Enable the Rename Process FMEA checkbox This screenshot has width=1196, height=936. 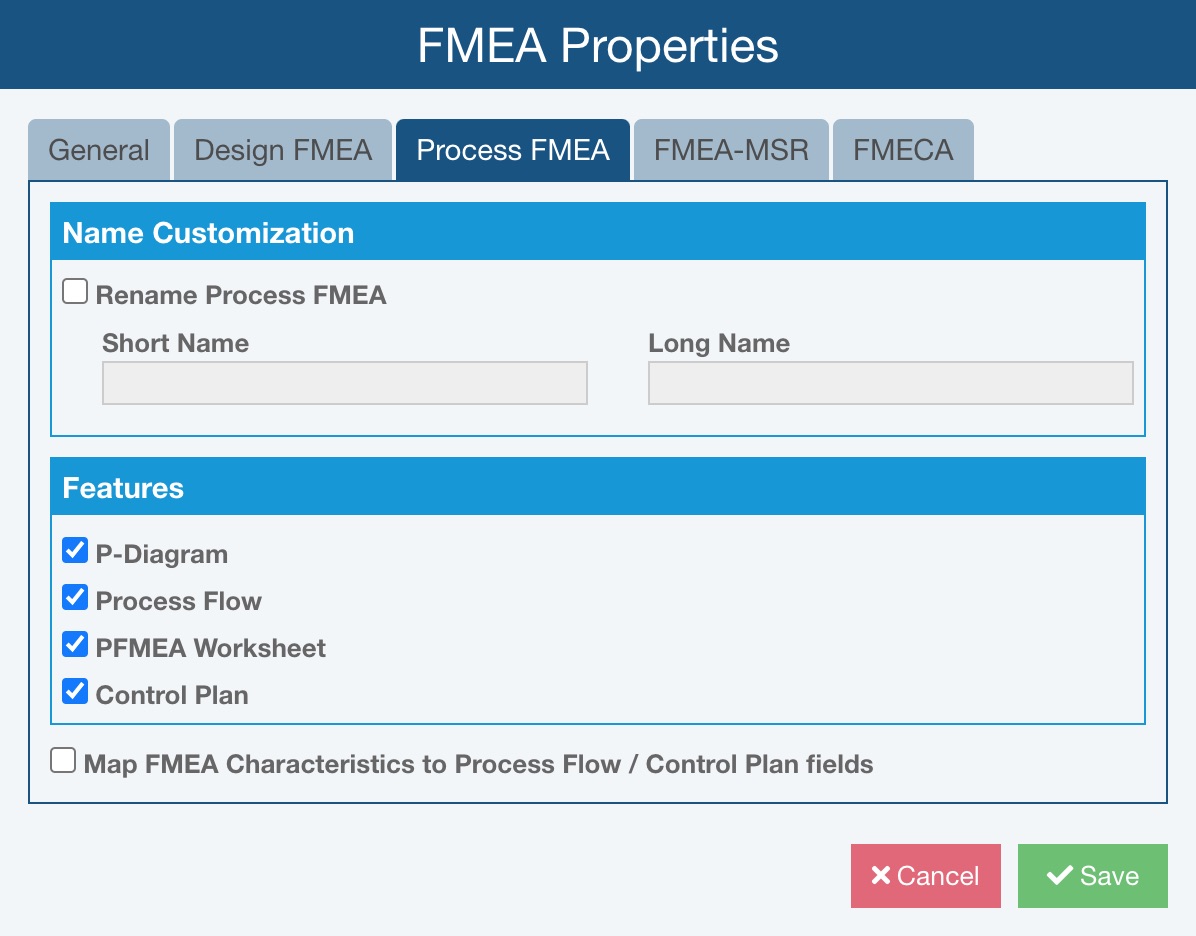[x=75, y=292]
